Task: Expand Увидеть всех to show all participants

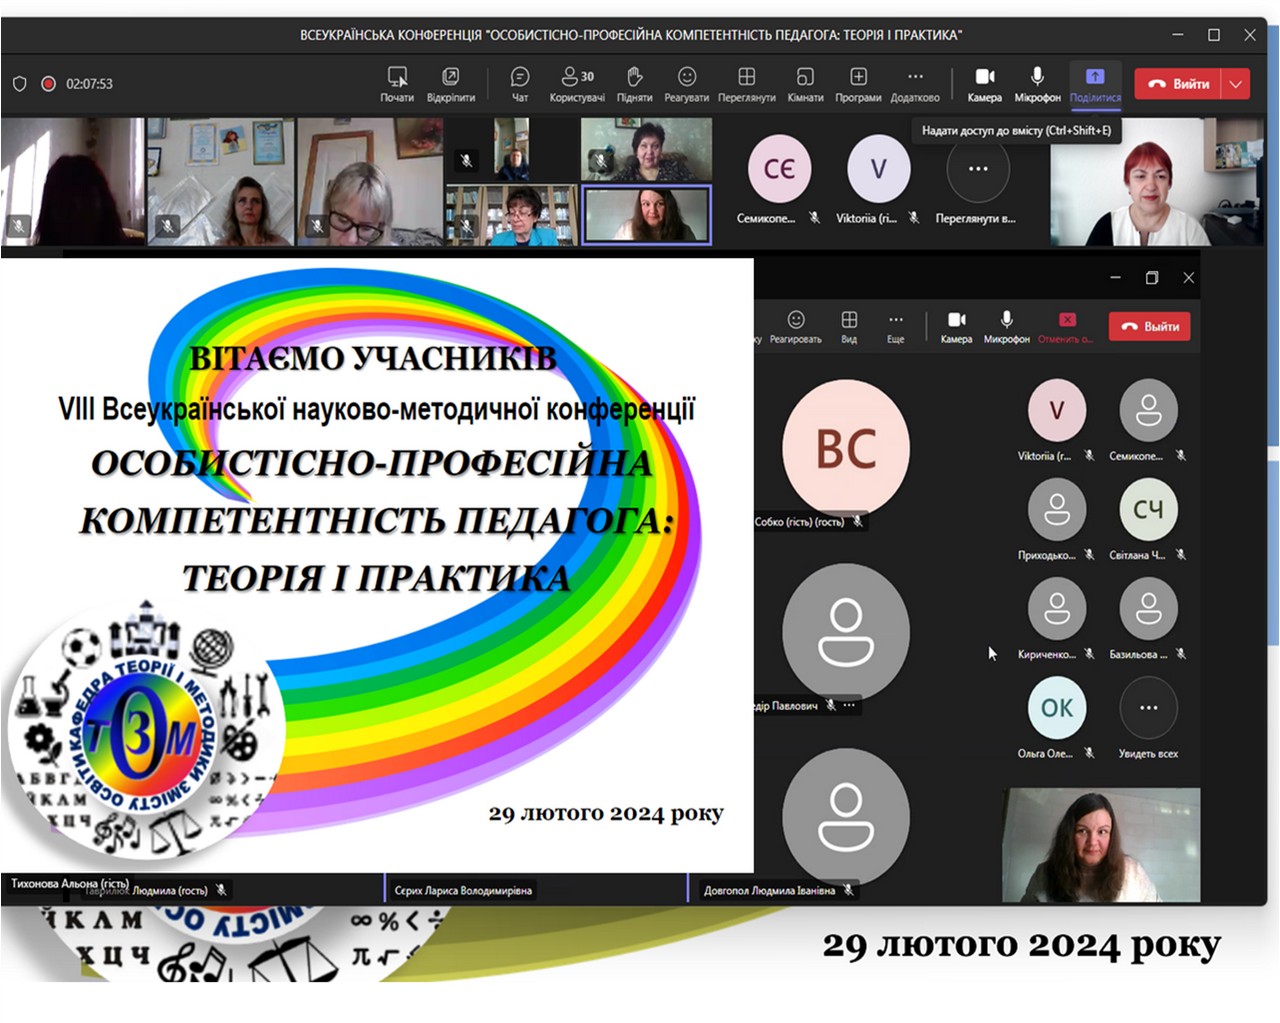Action: [x=1148, y=707]
